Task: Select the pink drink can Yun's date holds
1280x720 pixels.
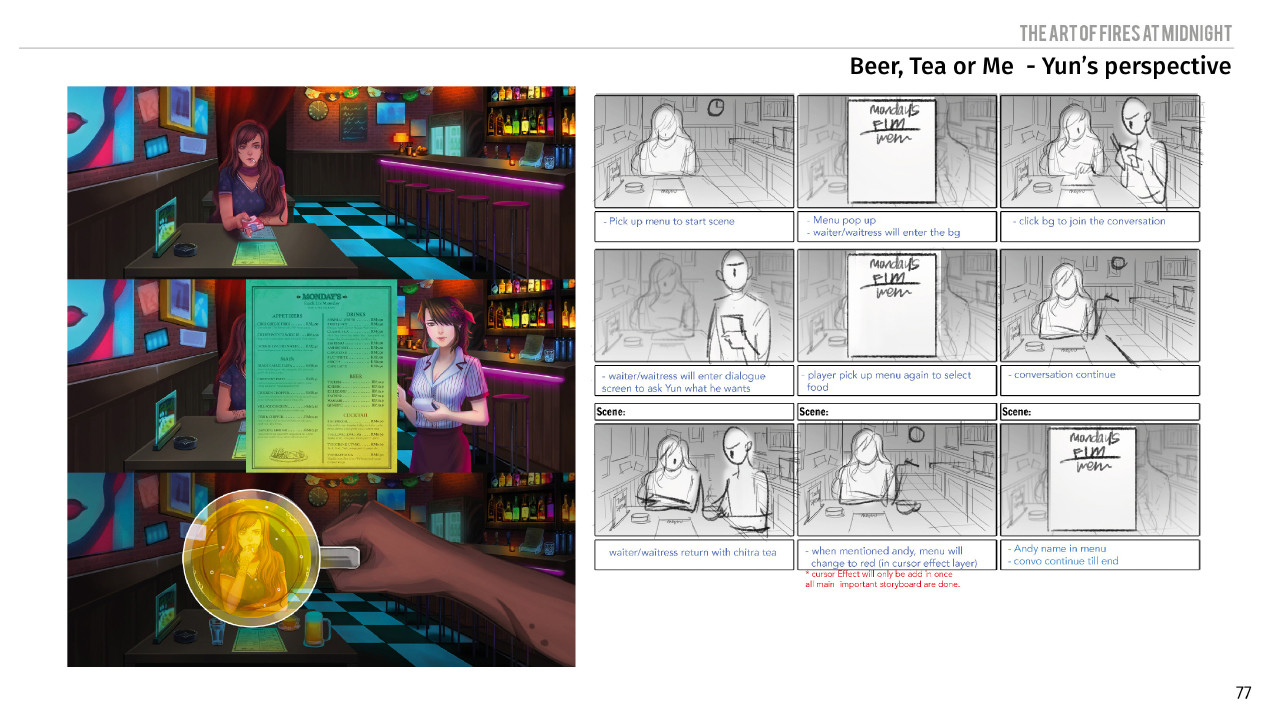Action: (251, 223)
